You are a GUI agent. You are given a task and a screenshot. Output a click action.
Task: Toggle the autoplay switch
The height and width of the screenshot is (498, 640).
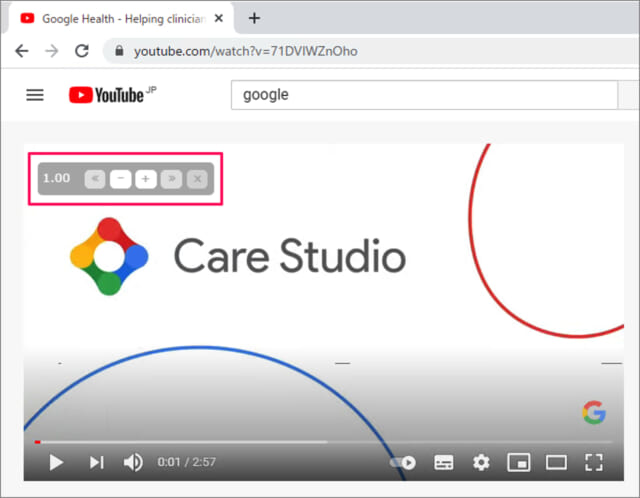coord(402,462)
